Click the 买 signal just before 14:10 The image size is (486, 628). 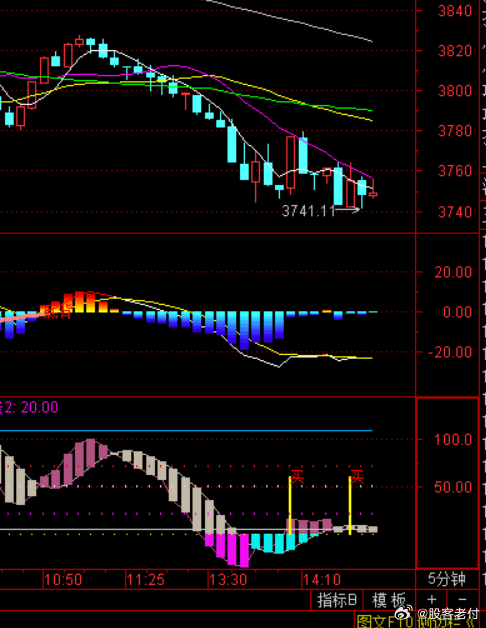click(x=297, y=477)
